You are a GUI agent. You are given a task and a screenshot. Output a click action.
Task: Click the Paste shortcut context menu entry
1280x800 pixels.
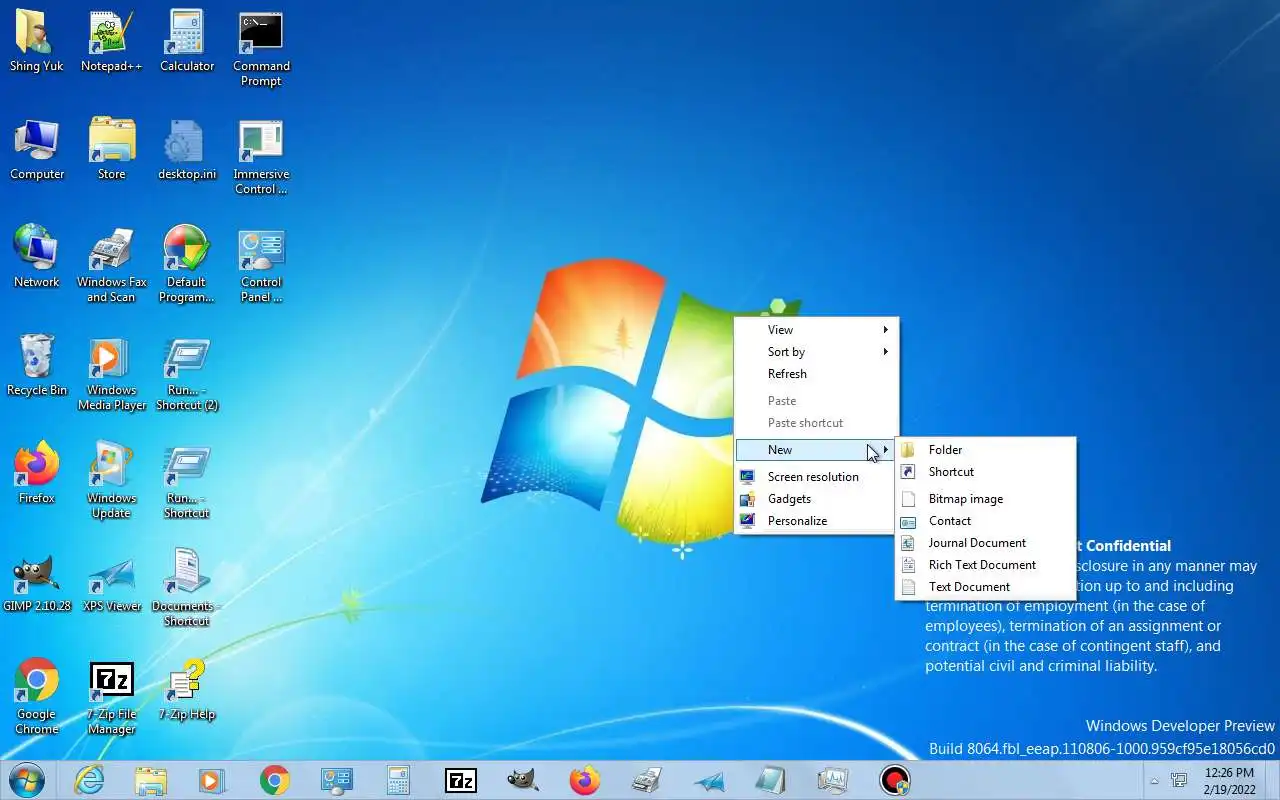pos(816,423)
